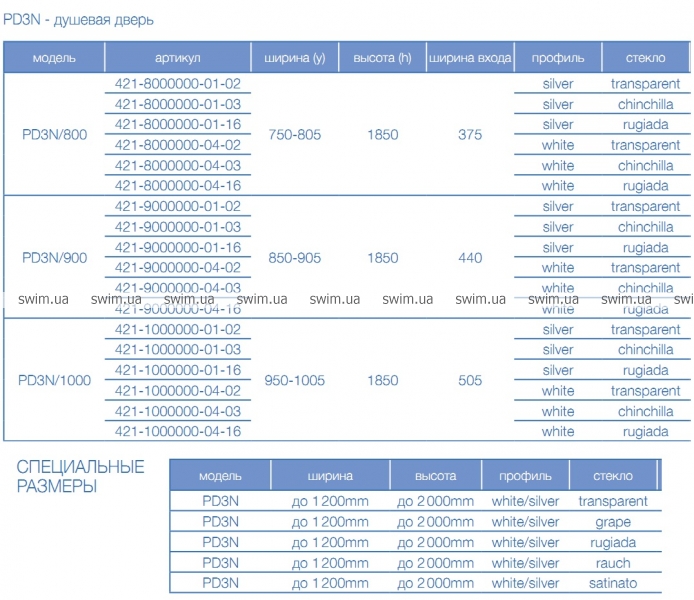Select the PD3N/900 model cell
Screen dimensions: 694x600
click(x=54, y=258)
